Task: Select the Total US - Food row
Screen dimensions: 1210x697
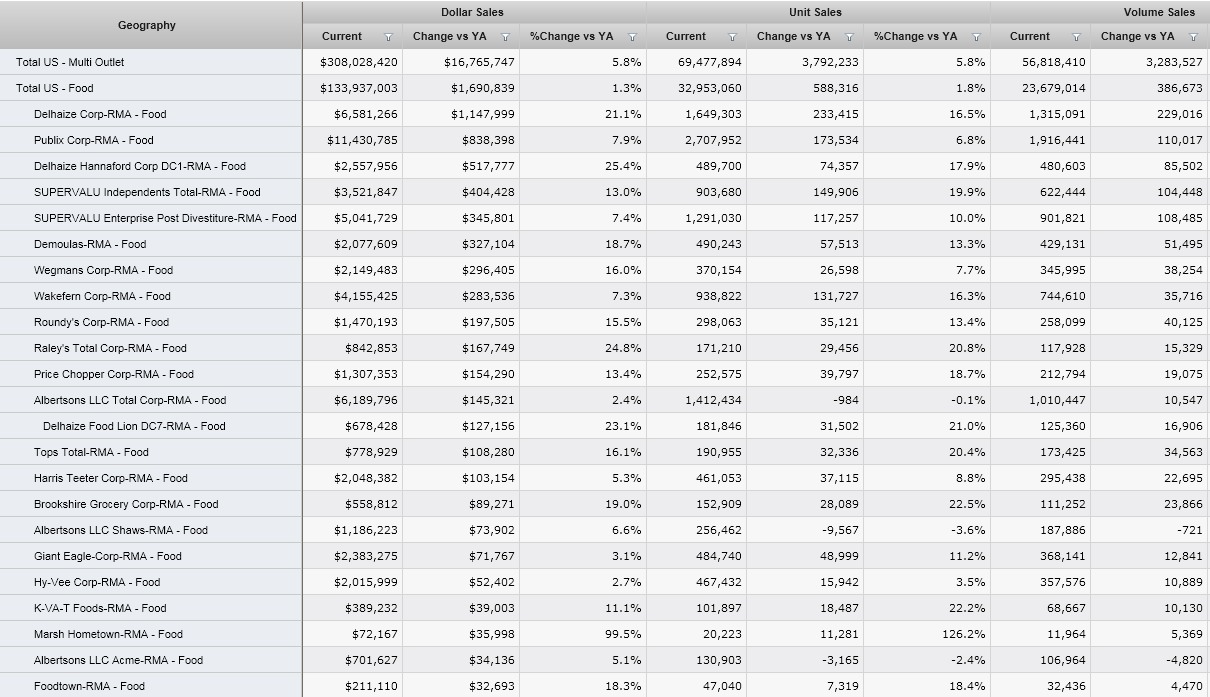Action: [x=55, y=88]
